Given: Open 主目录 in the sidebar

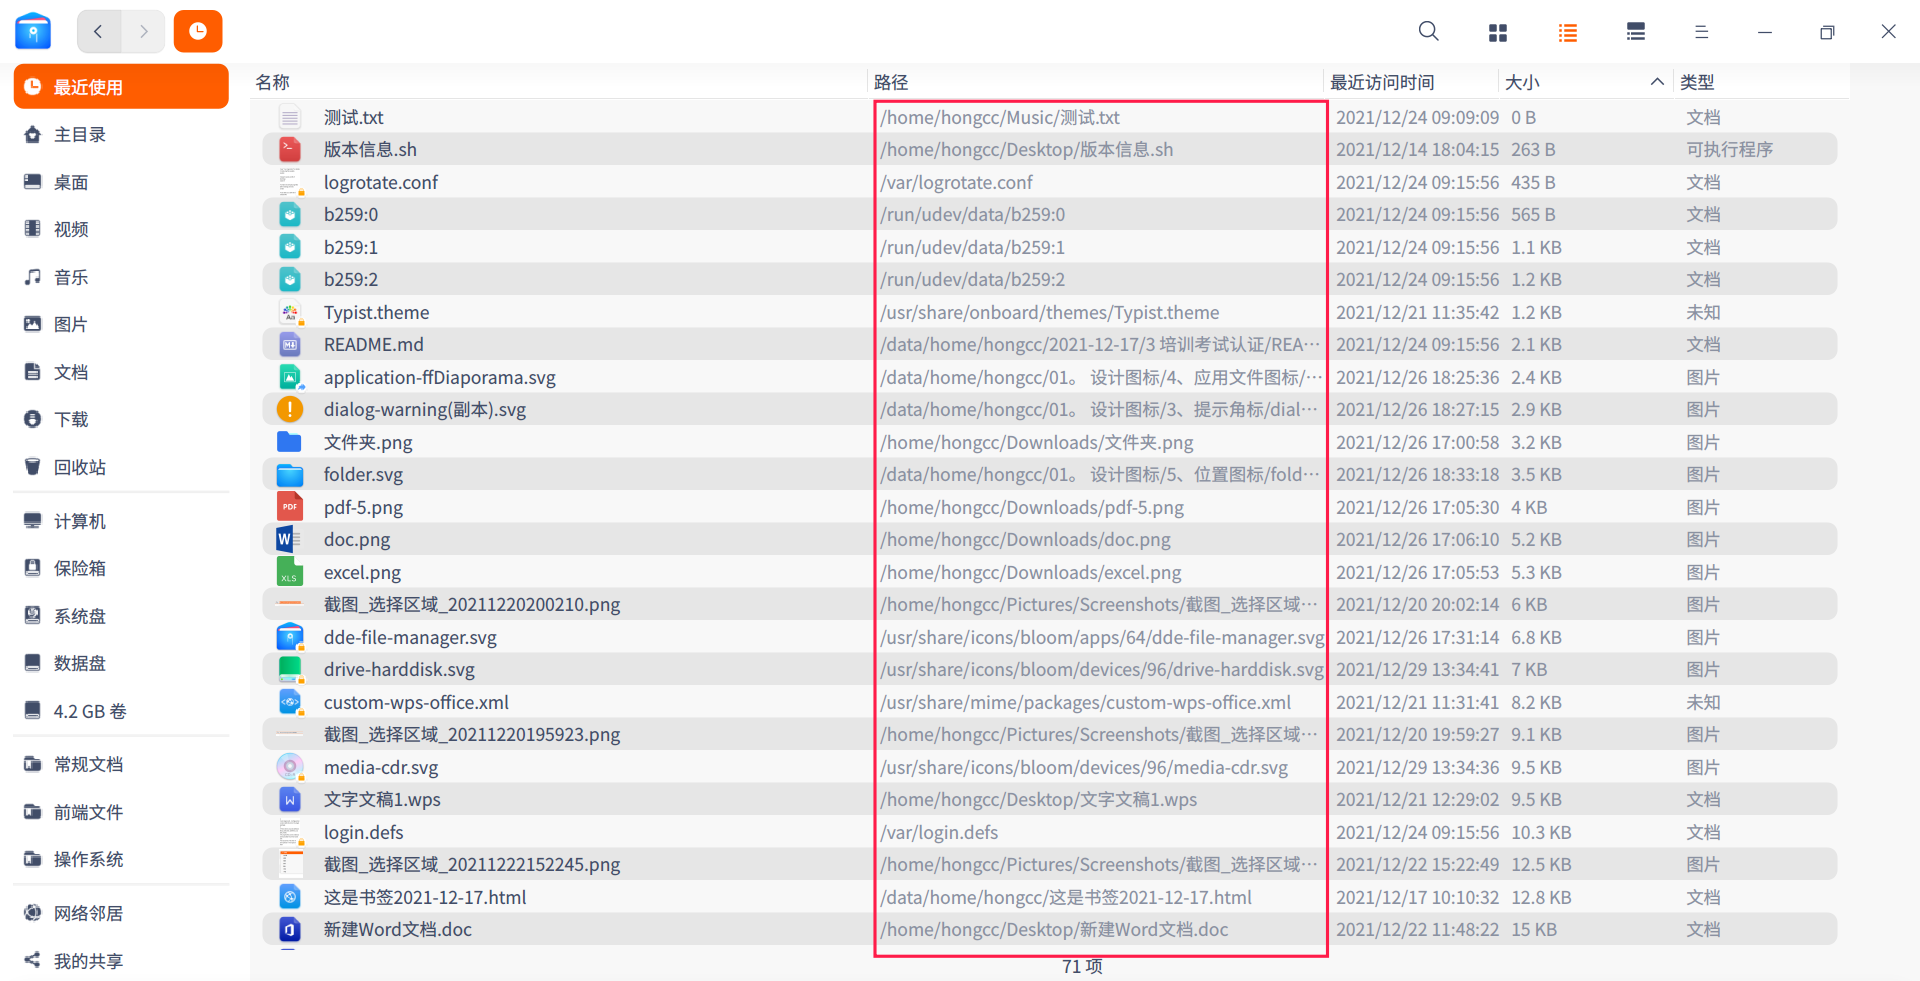Looking at the screenshot, I should [121, 134].
